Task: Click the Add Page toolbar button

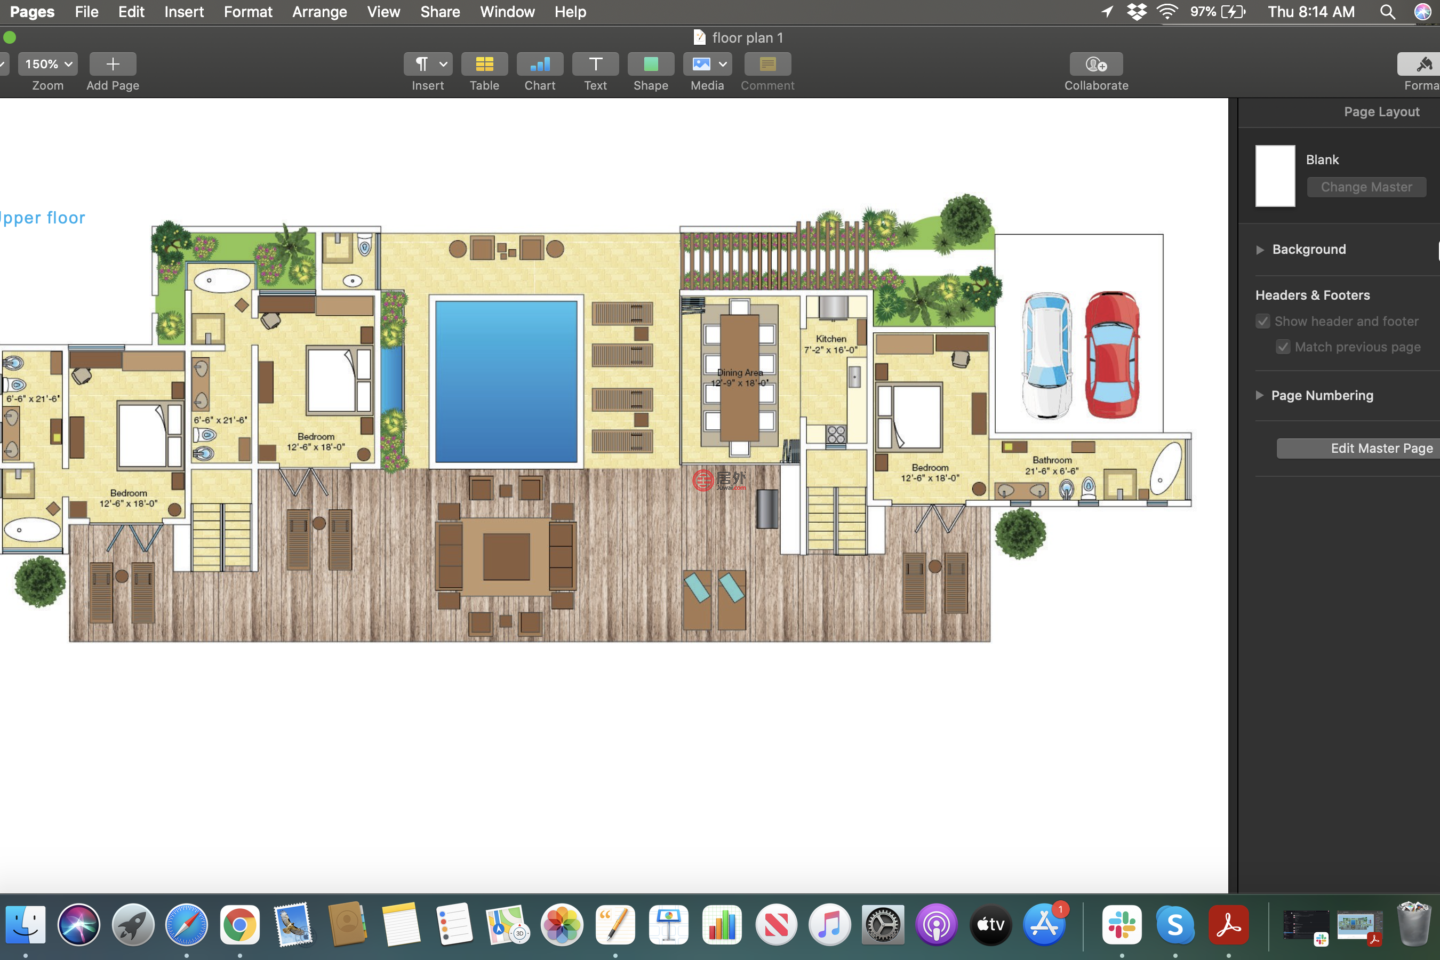Action: tap(113, 64)
